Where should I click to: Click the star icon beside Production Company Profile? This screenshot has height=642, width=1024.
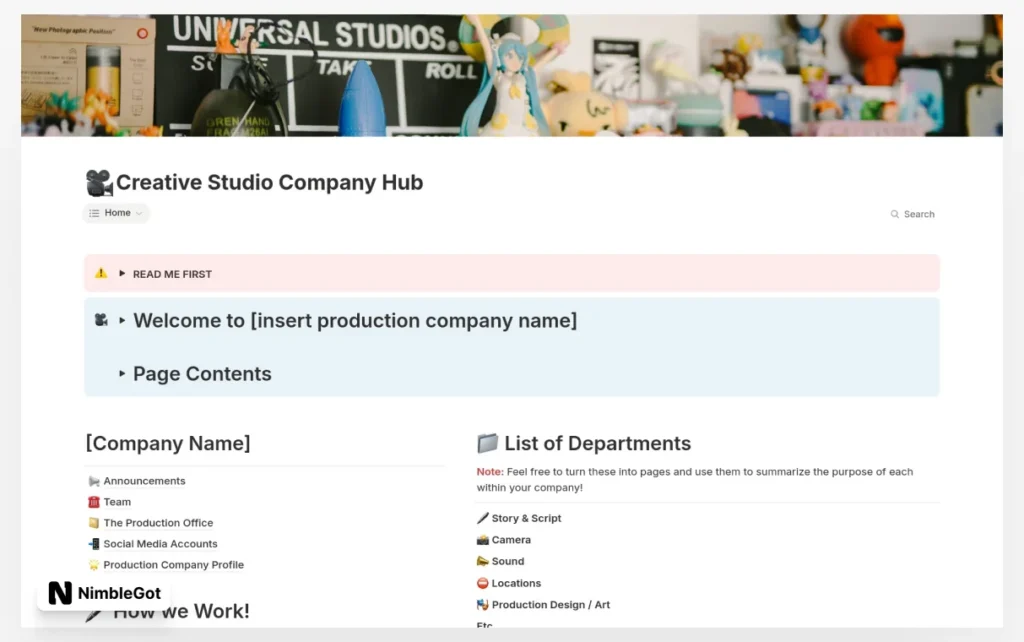pyautogui.click(x=94, y=565)
